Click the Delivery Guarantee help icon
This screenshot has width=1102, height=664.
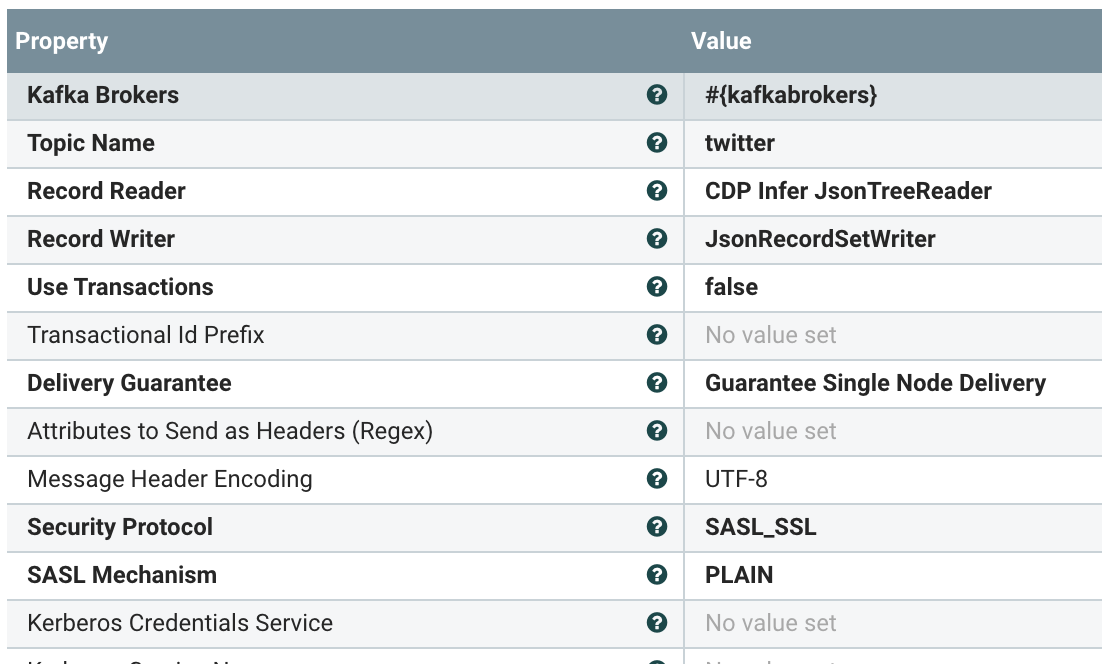(657, 383)
